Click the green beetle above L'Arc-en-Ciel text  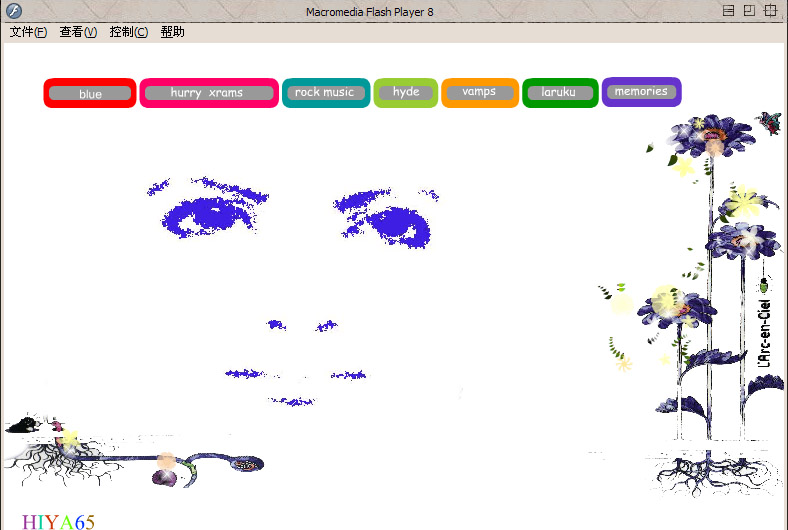click(764, 285)
